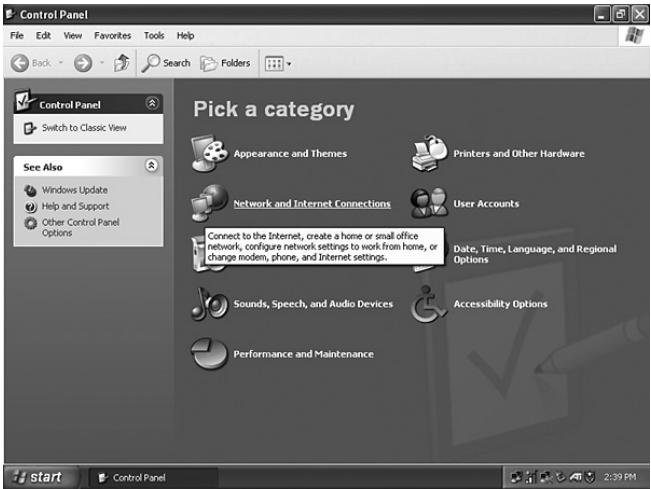651x489 pixels.
Task: Open the Appearance and Themes category
Action: click(290, 154)
